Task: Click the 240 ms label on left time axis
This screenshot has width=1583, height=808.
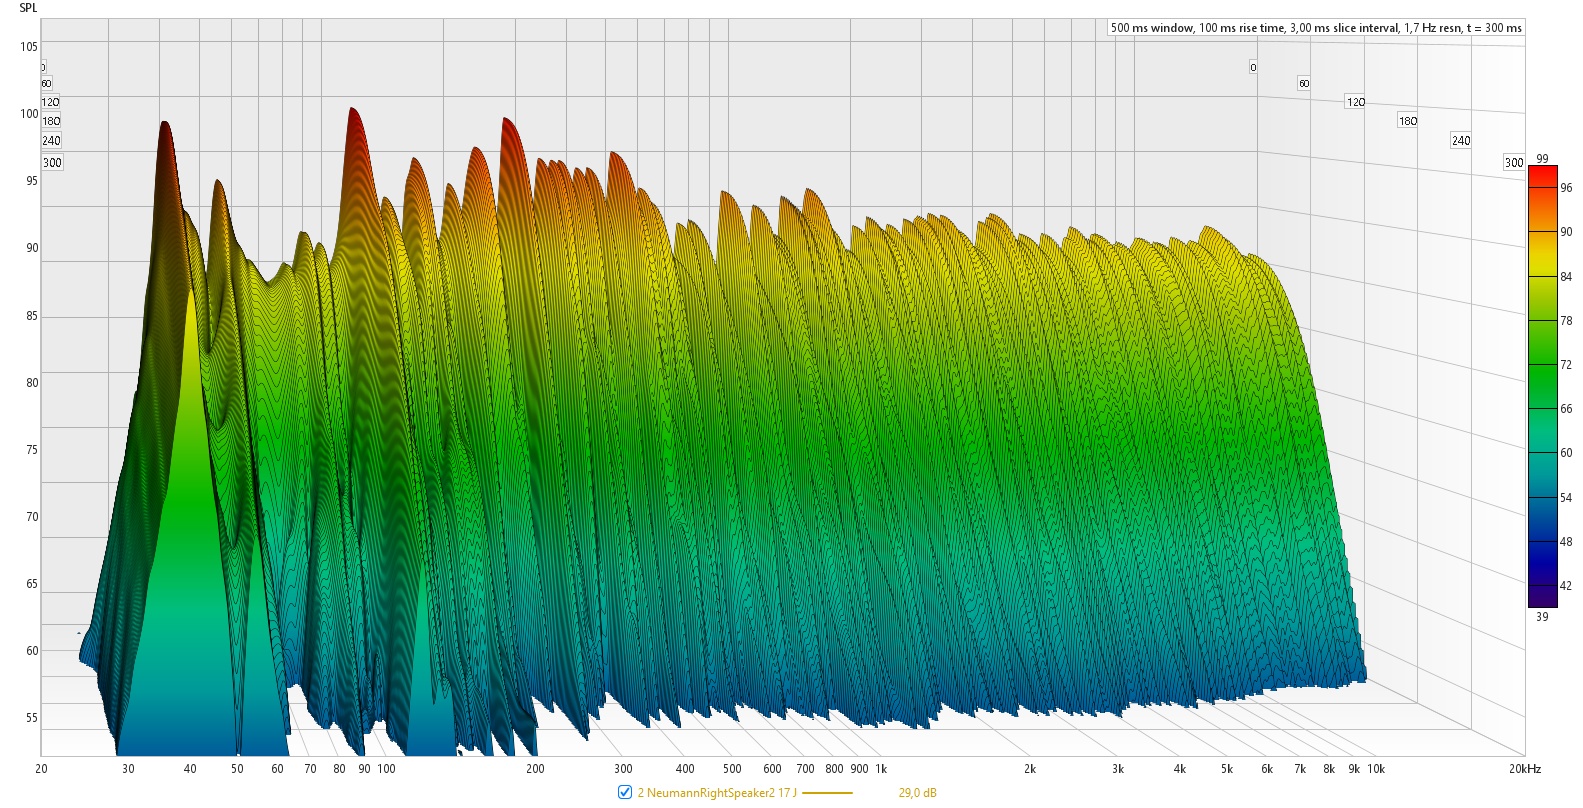Action: click(51, 141)
